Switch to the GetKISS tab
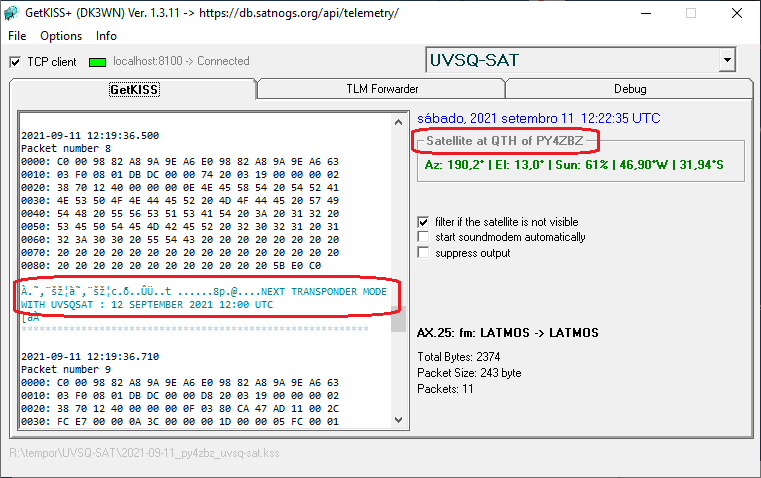The height and width of the screenshot is (478, 761). coord(133,89)
